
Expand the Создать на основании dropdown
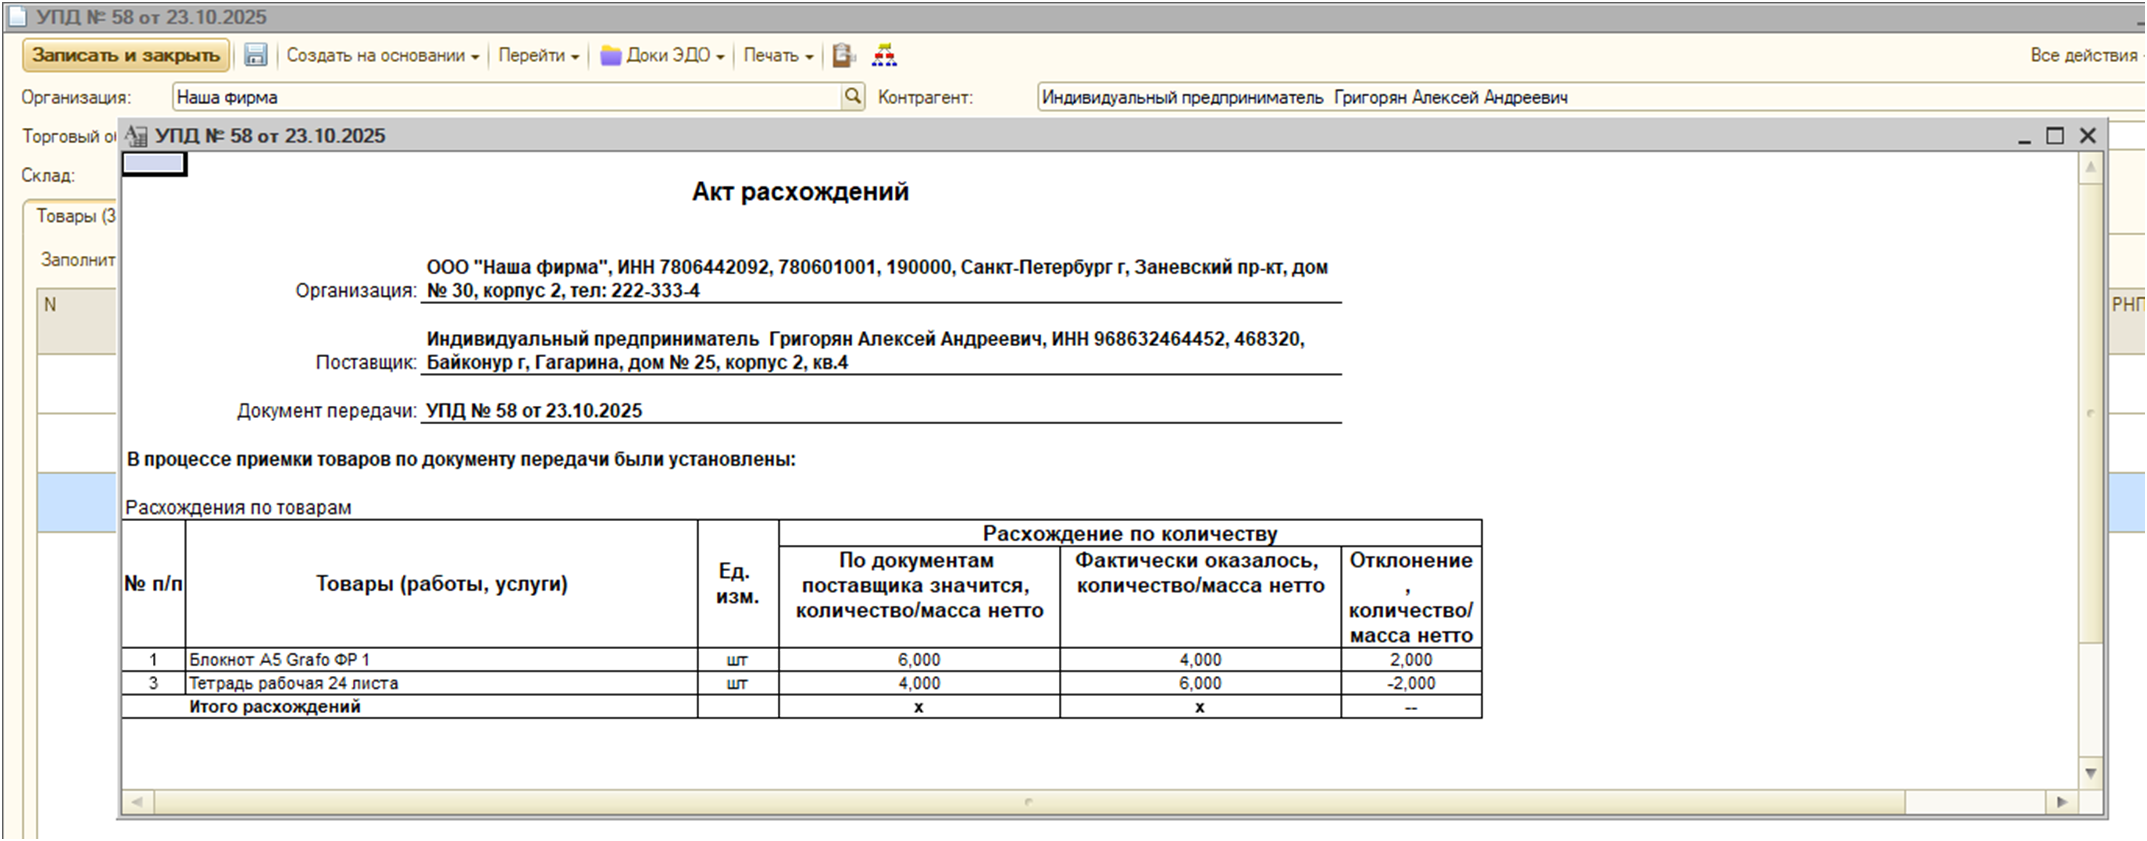tap(382, 55)
